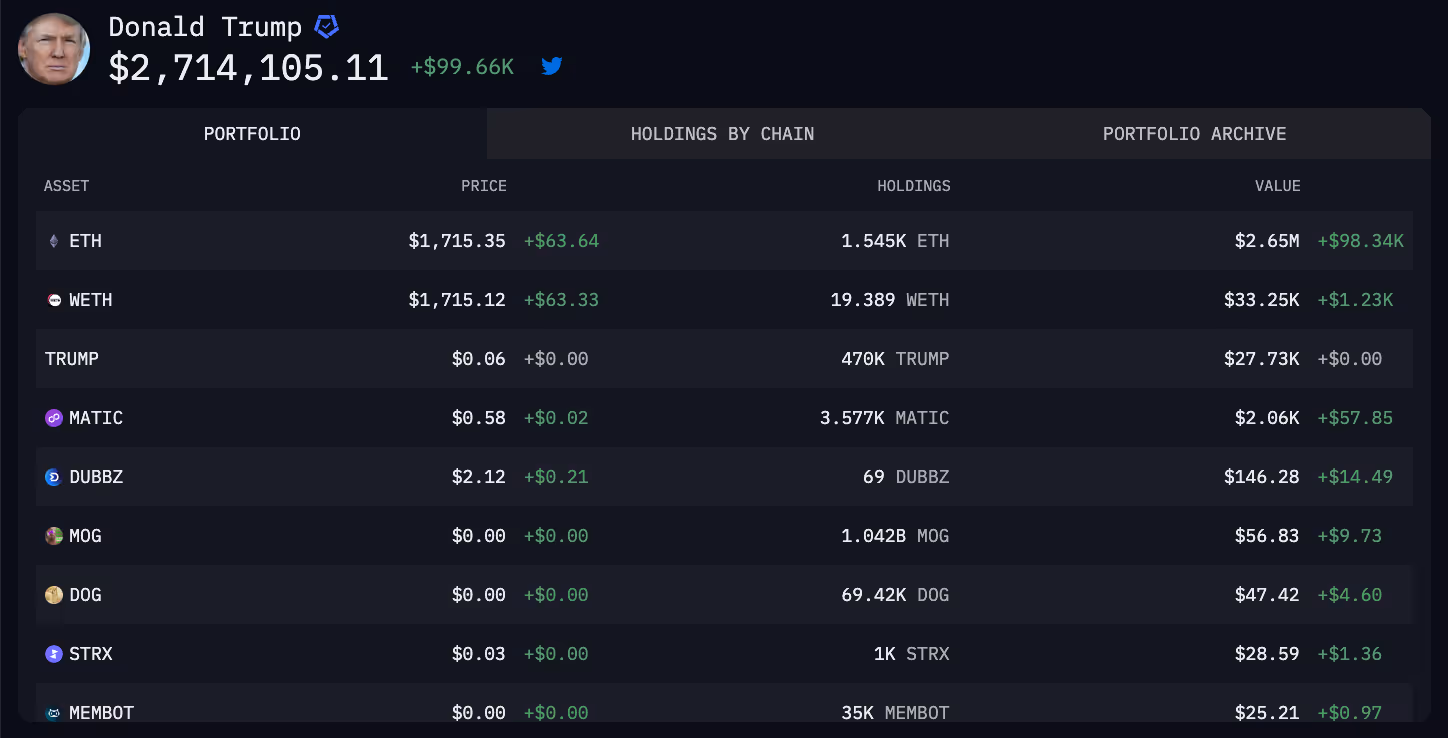The width and height of the screenshot is (1448, 738).
Task: Click the MOG token icon
Action: tap(54, 536)
